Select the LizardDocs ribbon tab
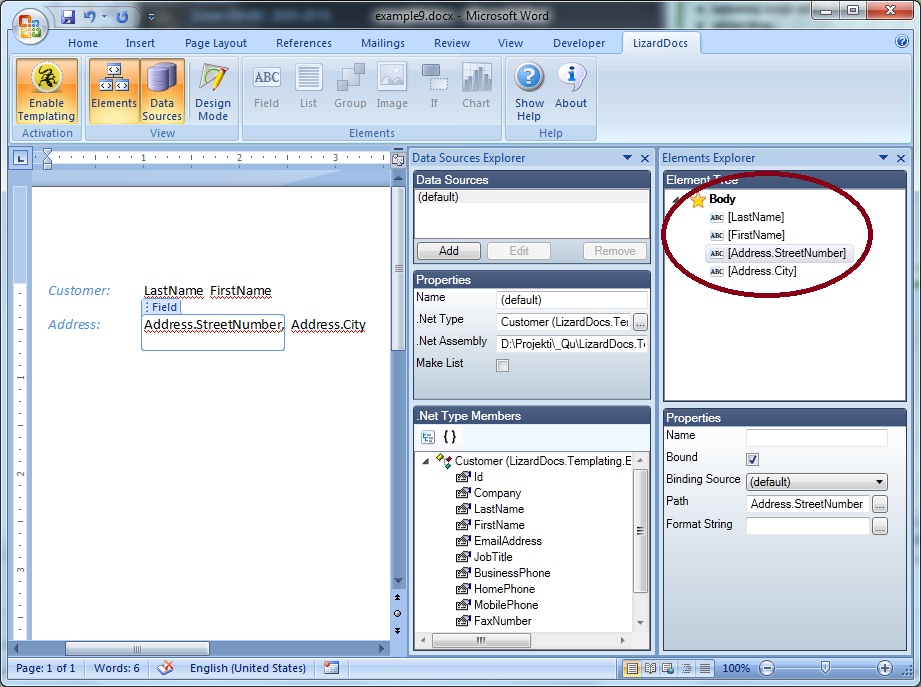 (660, 43)
